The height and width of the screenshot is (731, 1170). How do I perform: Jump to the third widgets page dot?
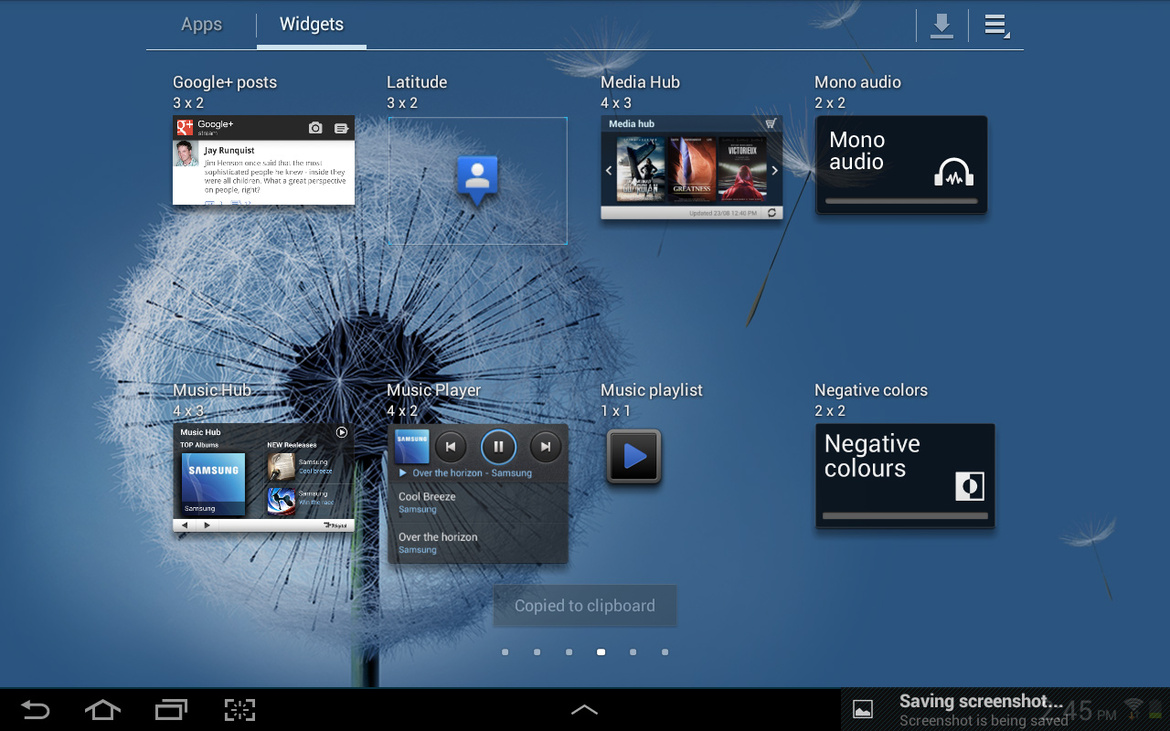569,652
